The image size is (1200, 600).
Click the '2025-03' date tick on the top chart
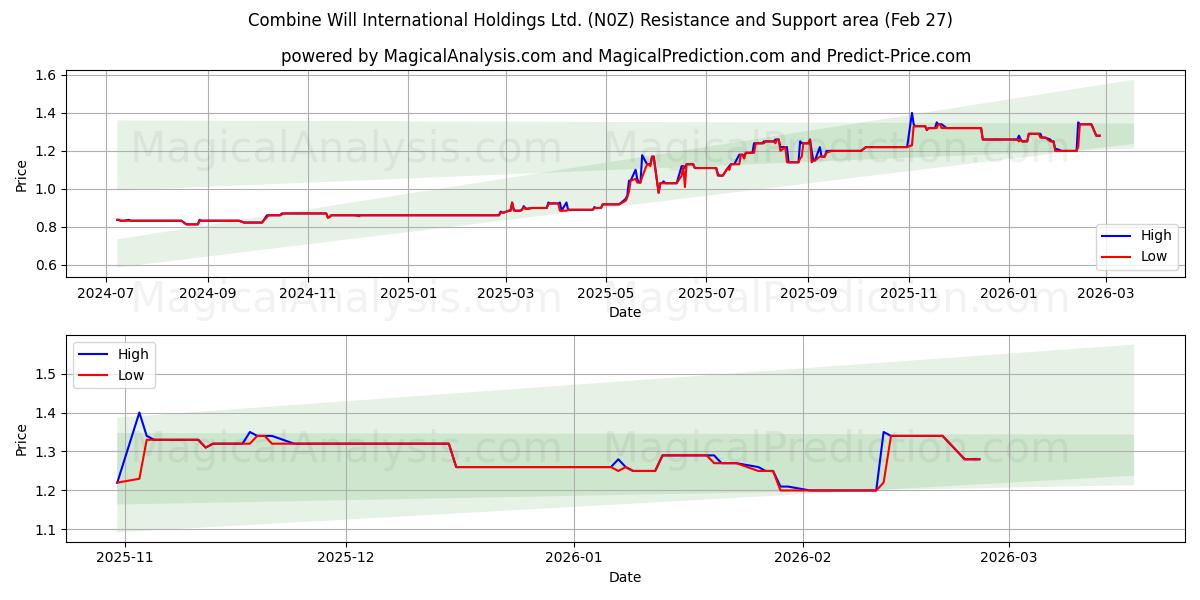click(x=505, y=294)
